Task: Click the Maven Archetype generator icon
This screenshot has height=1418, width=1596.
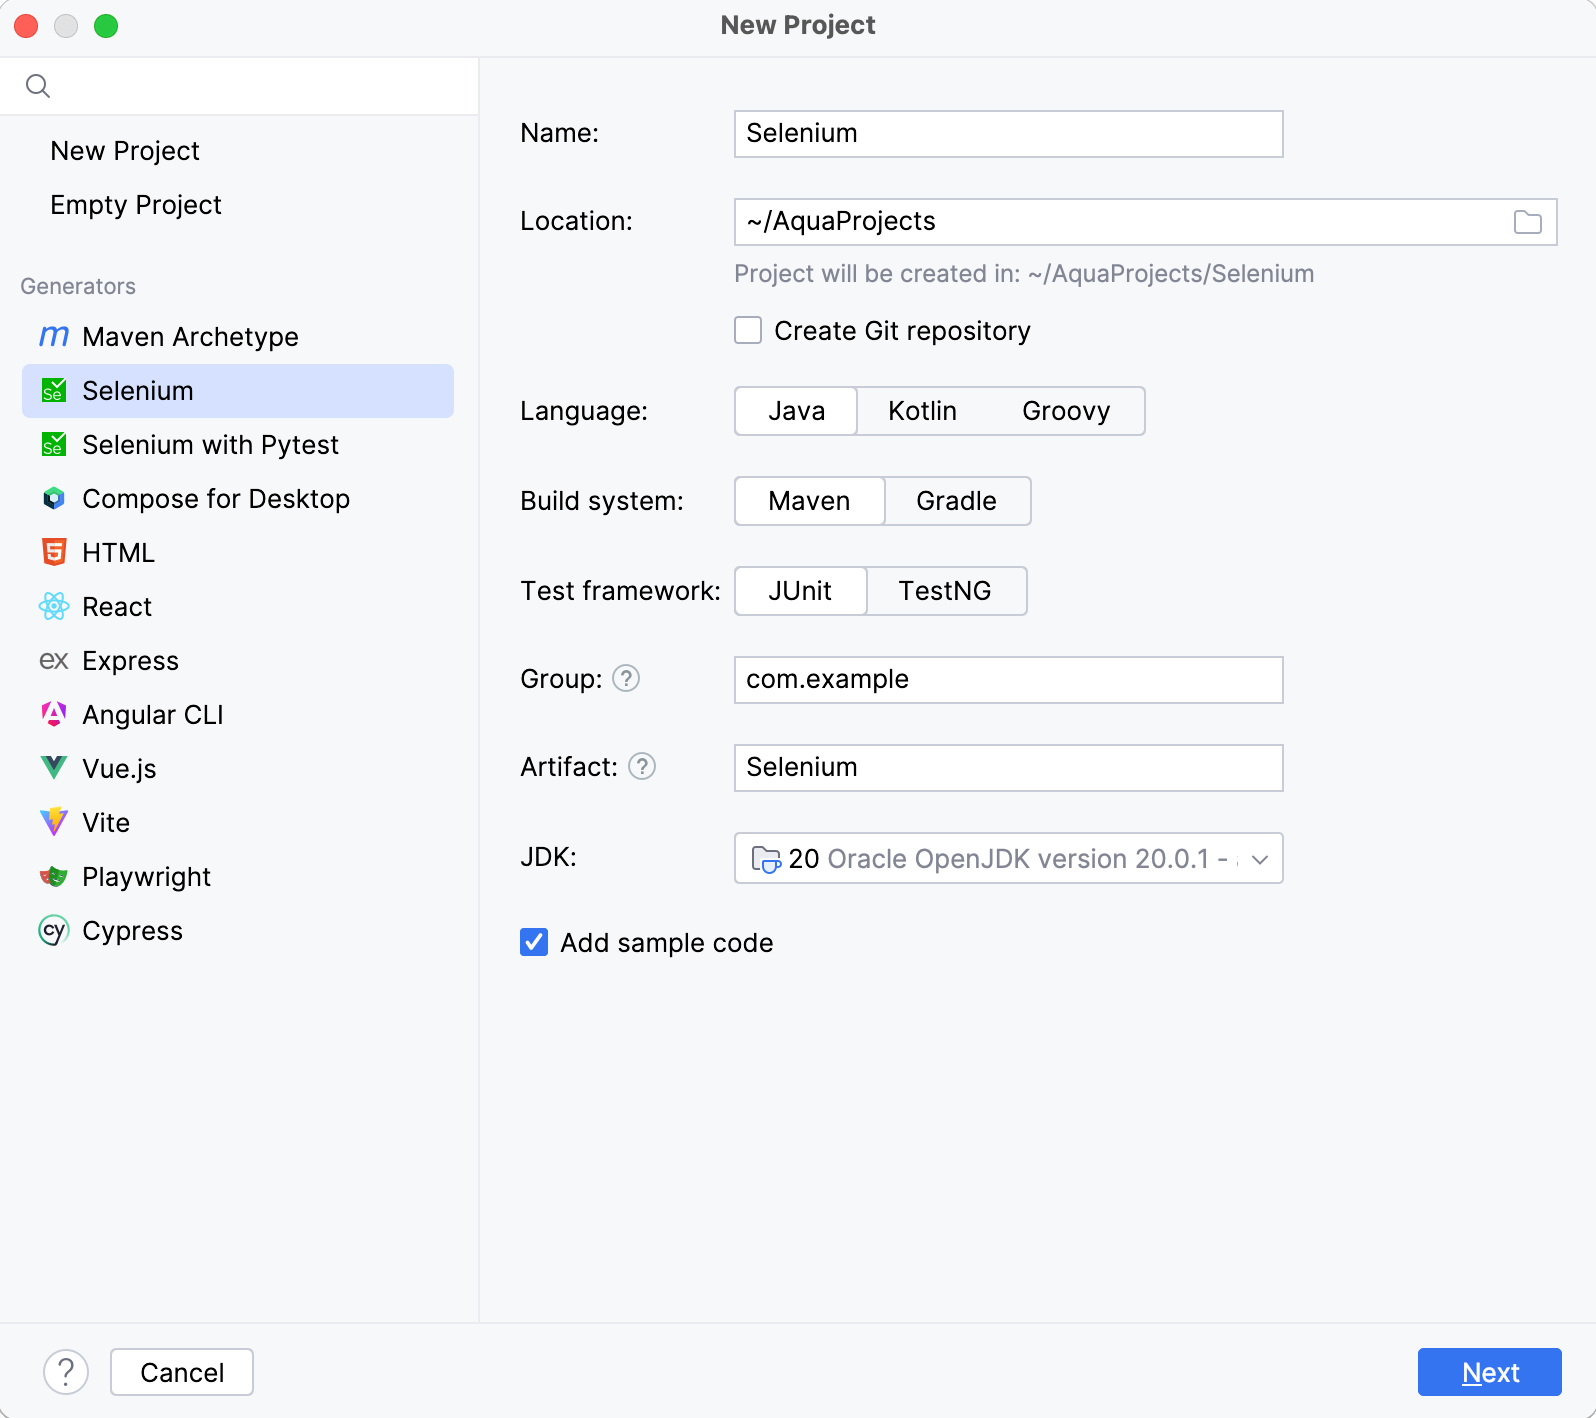Action: pos(53,337)
